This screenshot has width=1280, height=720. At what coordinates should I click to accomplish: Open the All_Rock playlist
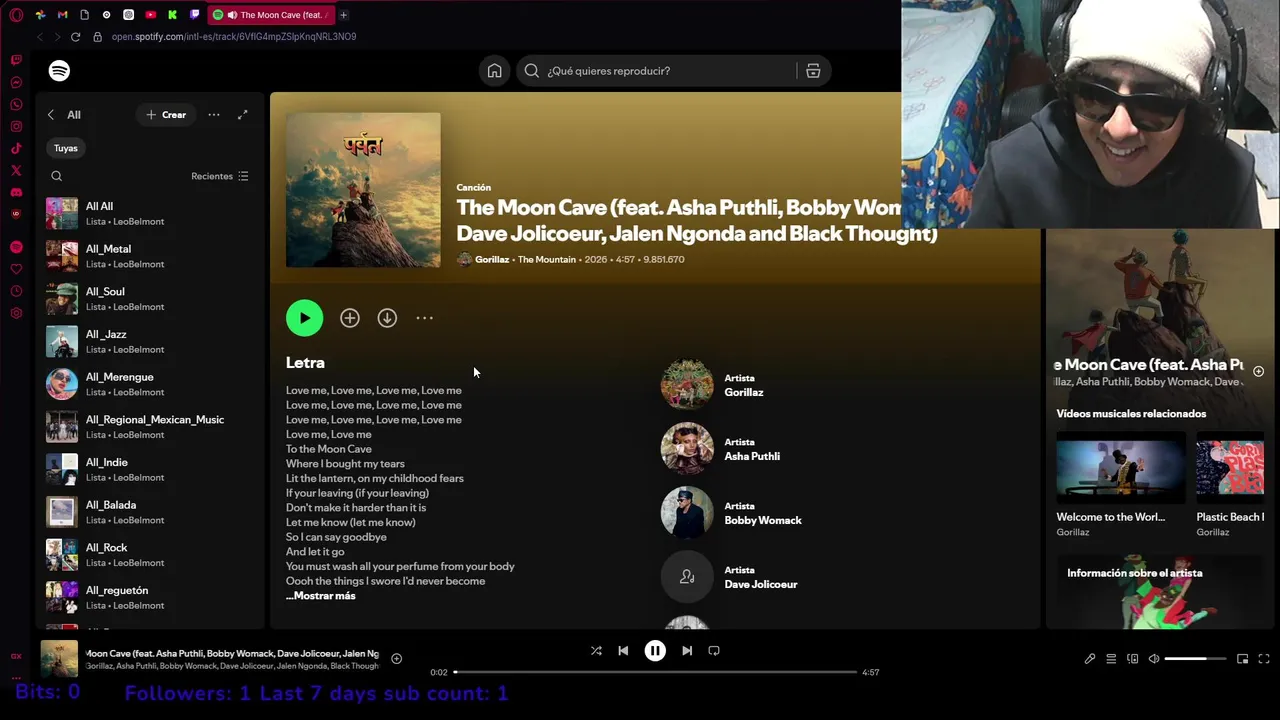pyautogui.click(x=150, y=555)
